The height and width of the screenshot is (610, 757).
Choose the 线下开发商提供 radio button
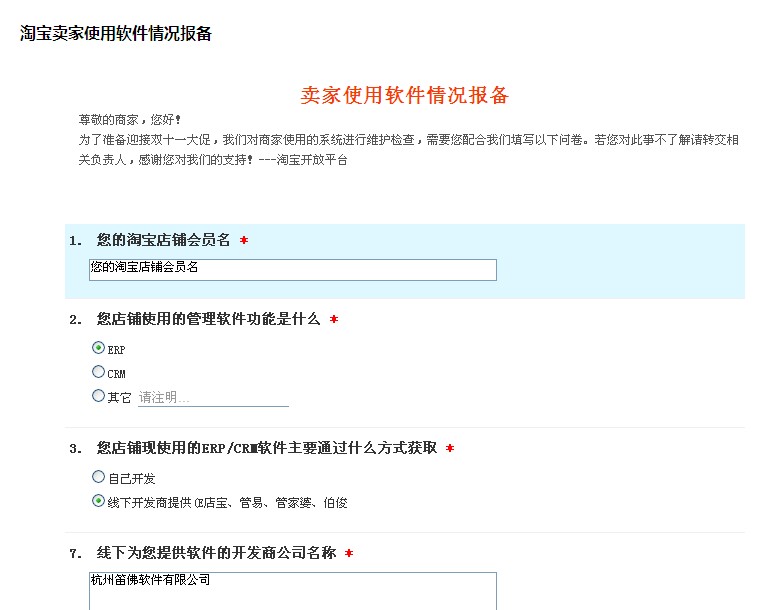[x=98, y=501]
